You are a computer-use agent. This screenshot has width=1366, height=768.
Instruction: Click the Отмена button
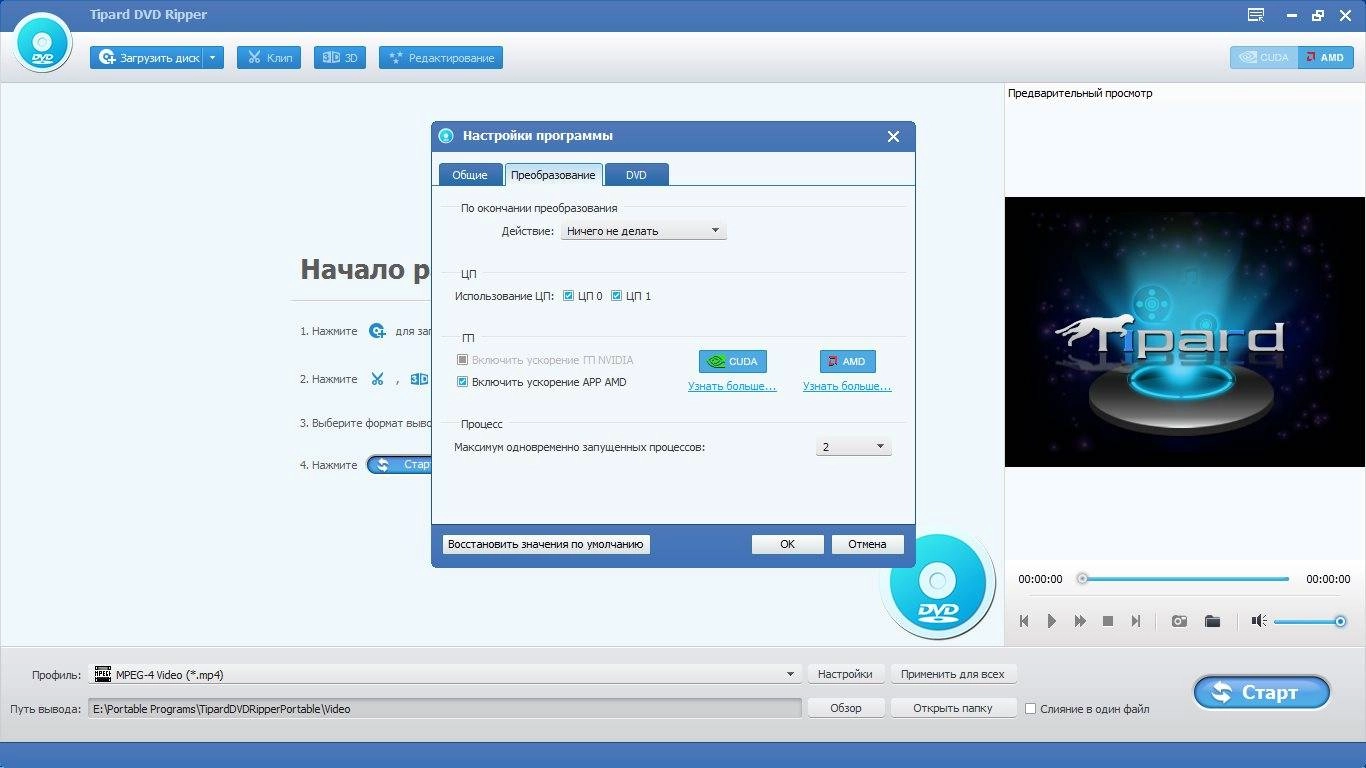point(867,544)
